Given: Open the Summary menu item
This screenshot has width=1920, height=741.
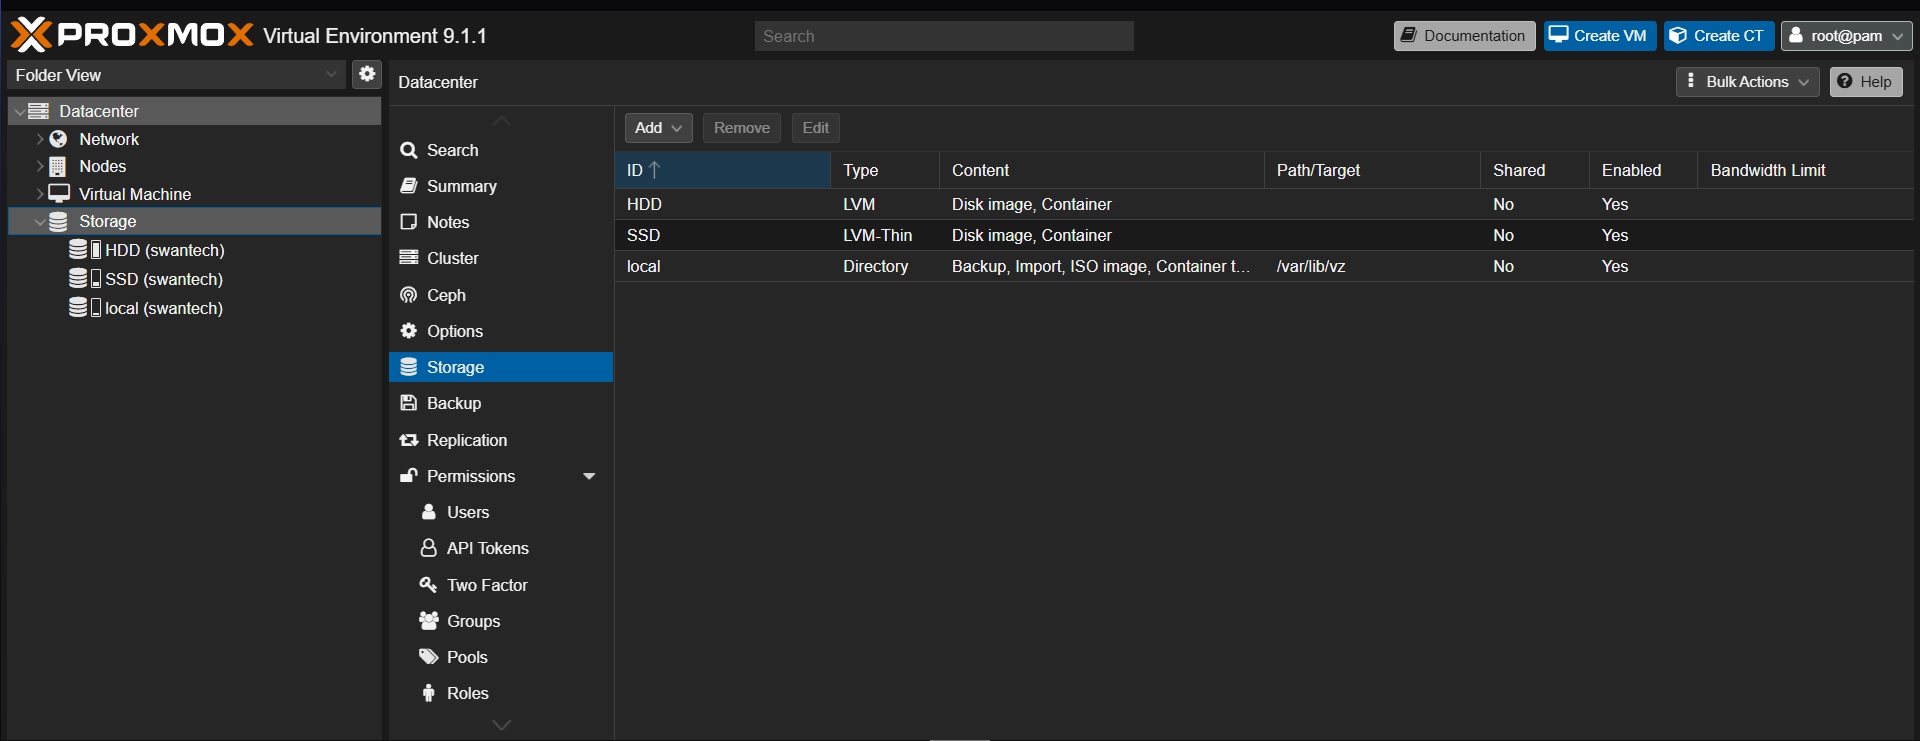Looking at the screenshot, I should click(501, 186).
